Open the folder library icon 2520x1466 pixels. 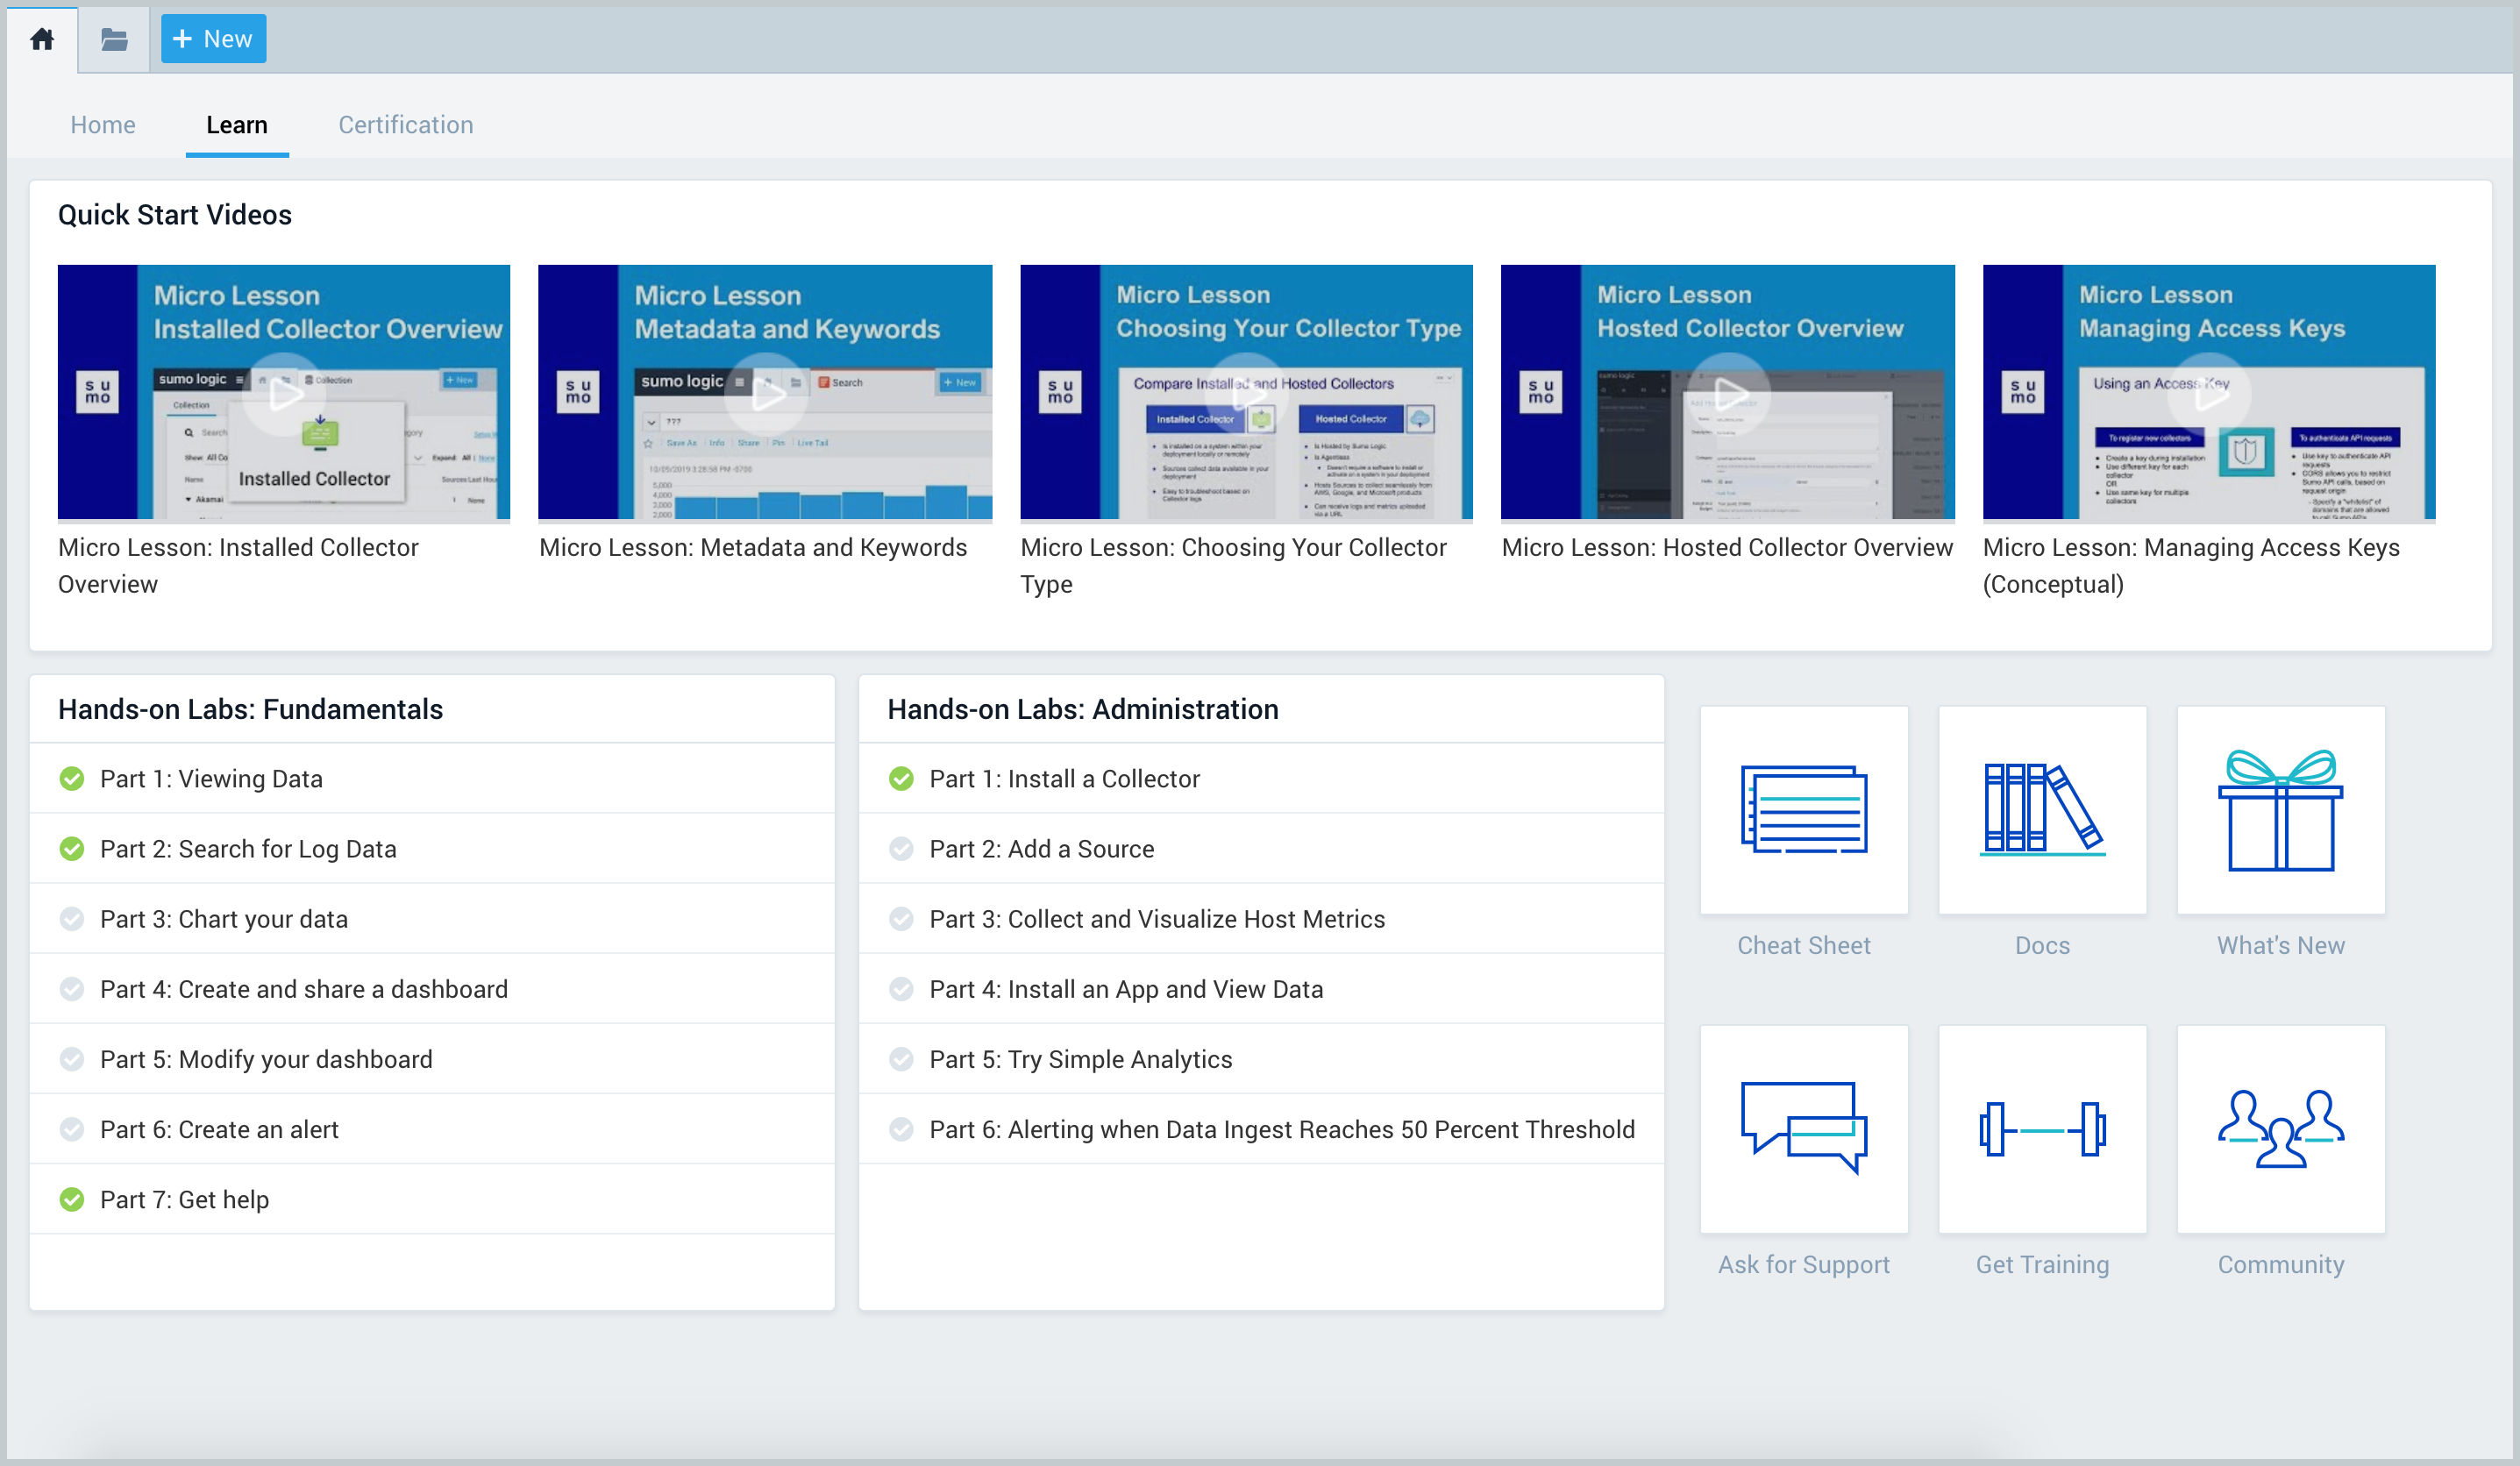pos(114,39)
